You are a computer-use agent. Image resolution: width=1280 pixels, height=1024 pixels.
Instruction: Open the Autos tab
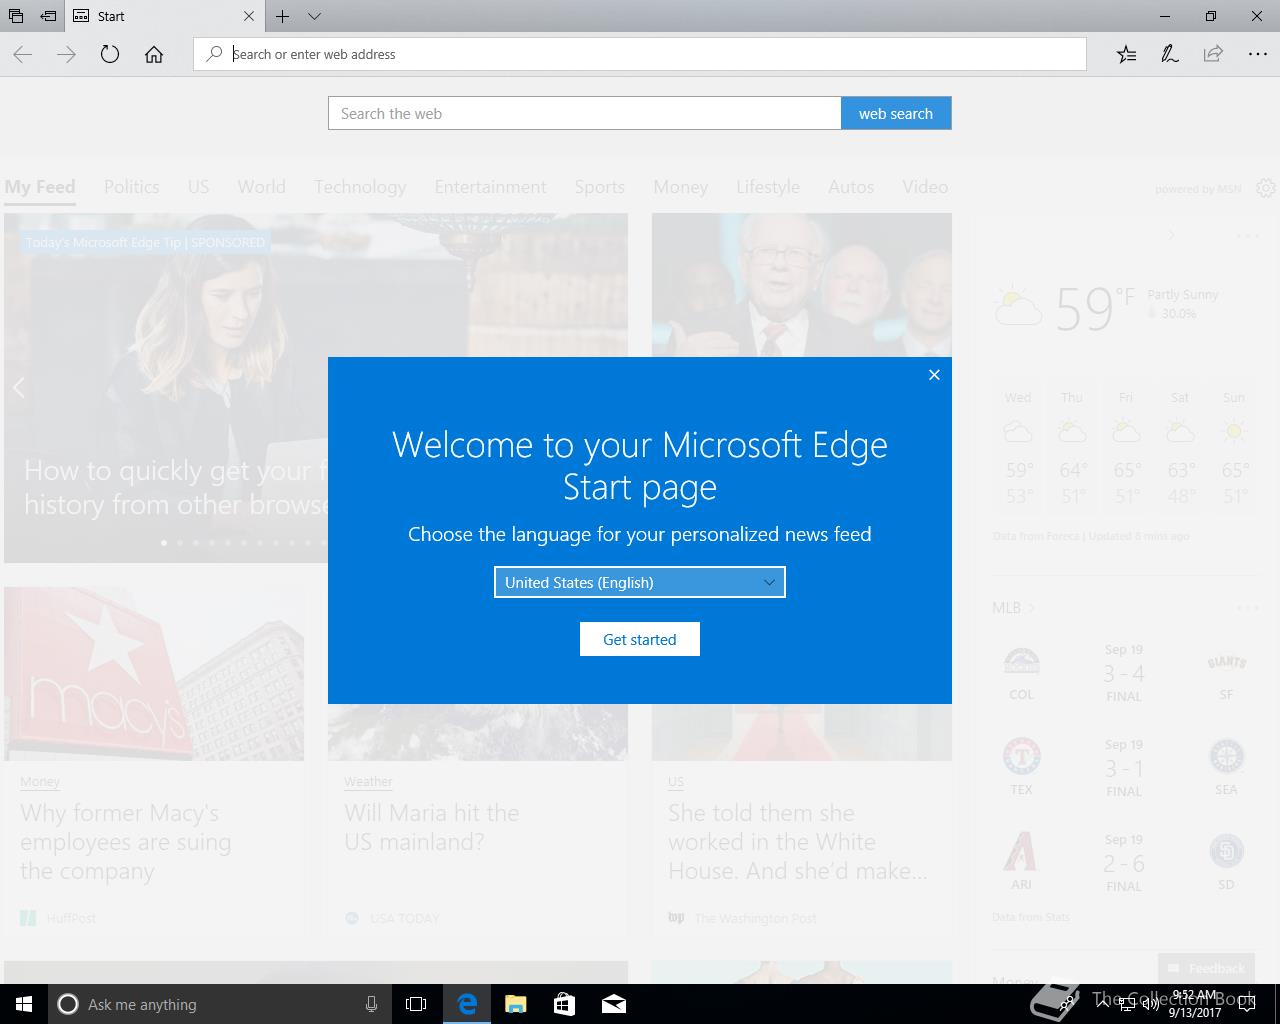[x=851, y=187]
